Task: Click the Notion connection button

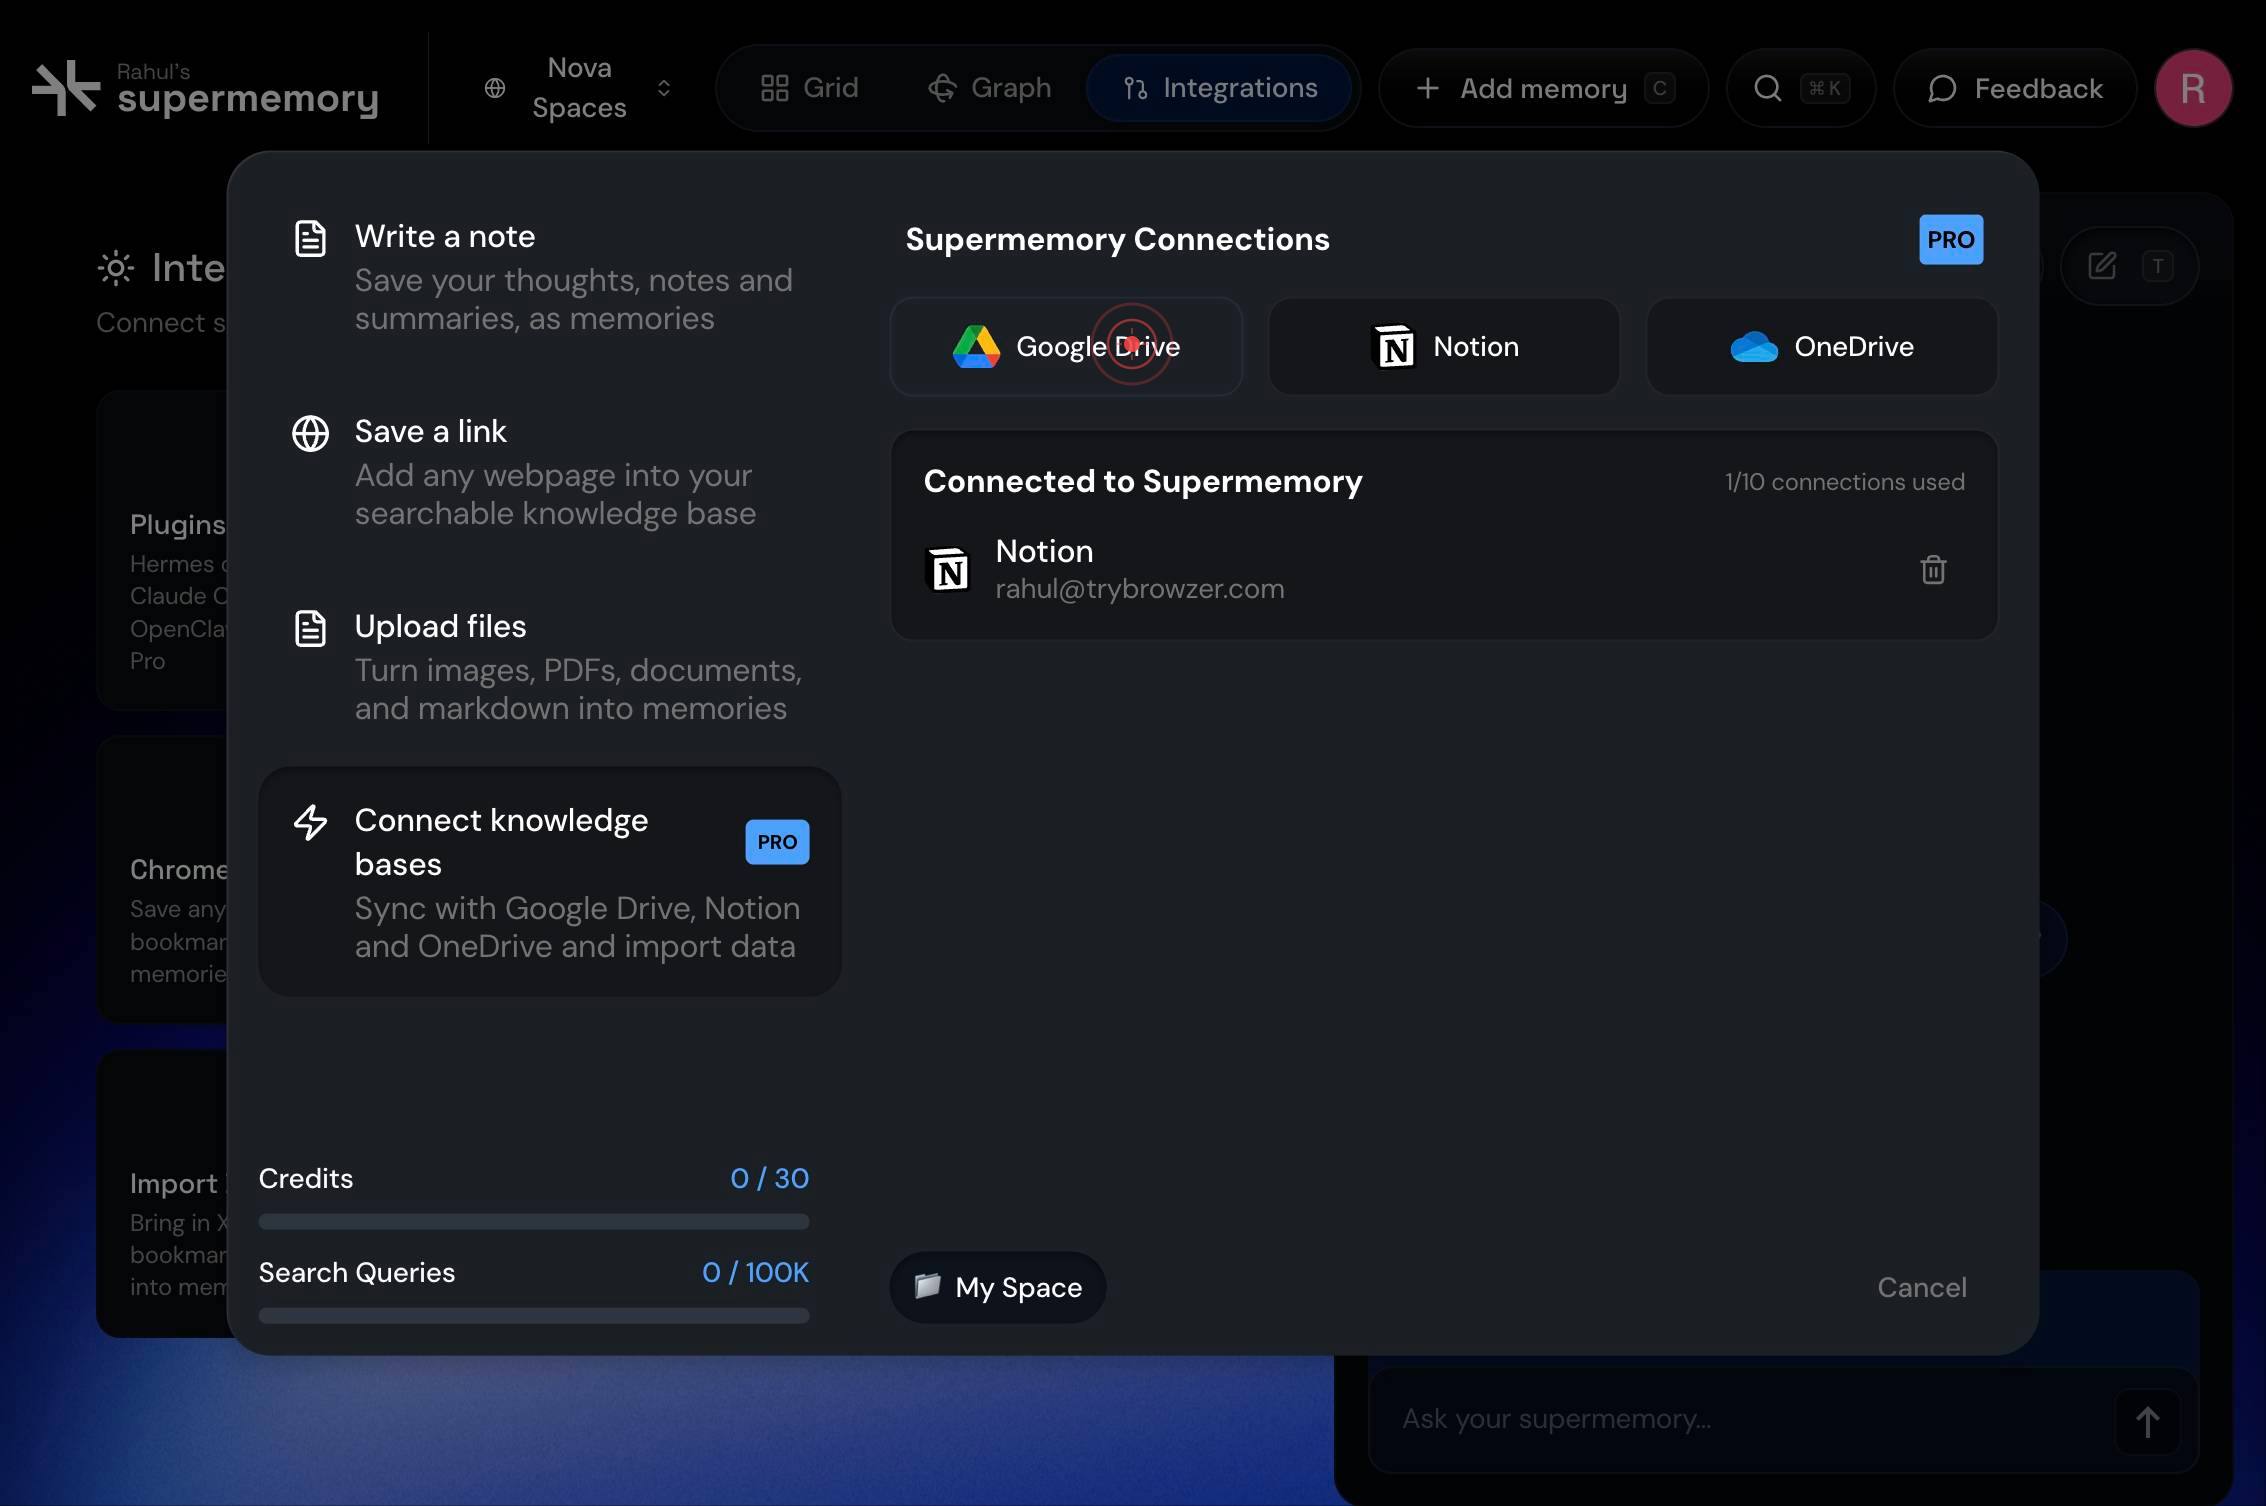Action: point(1444,346)
